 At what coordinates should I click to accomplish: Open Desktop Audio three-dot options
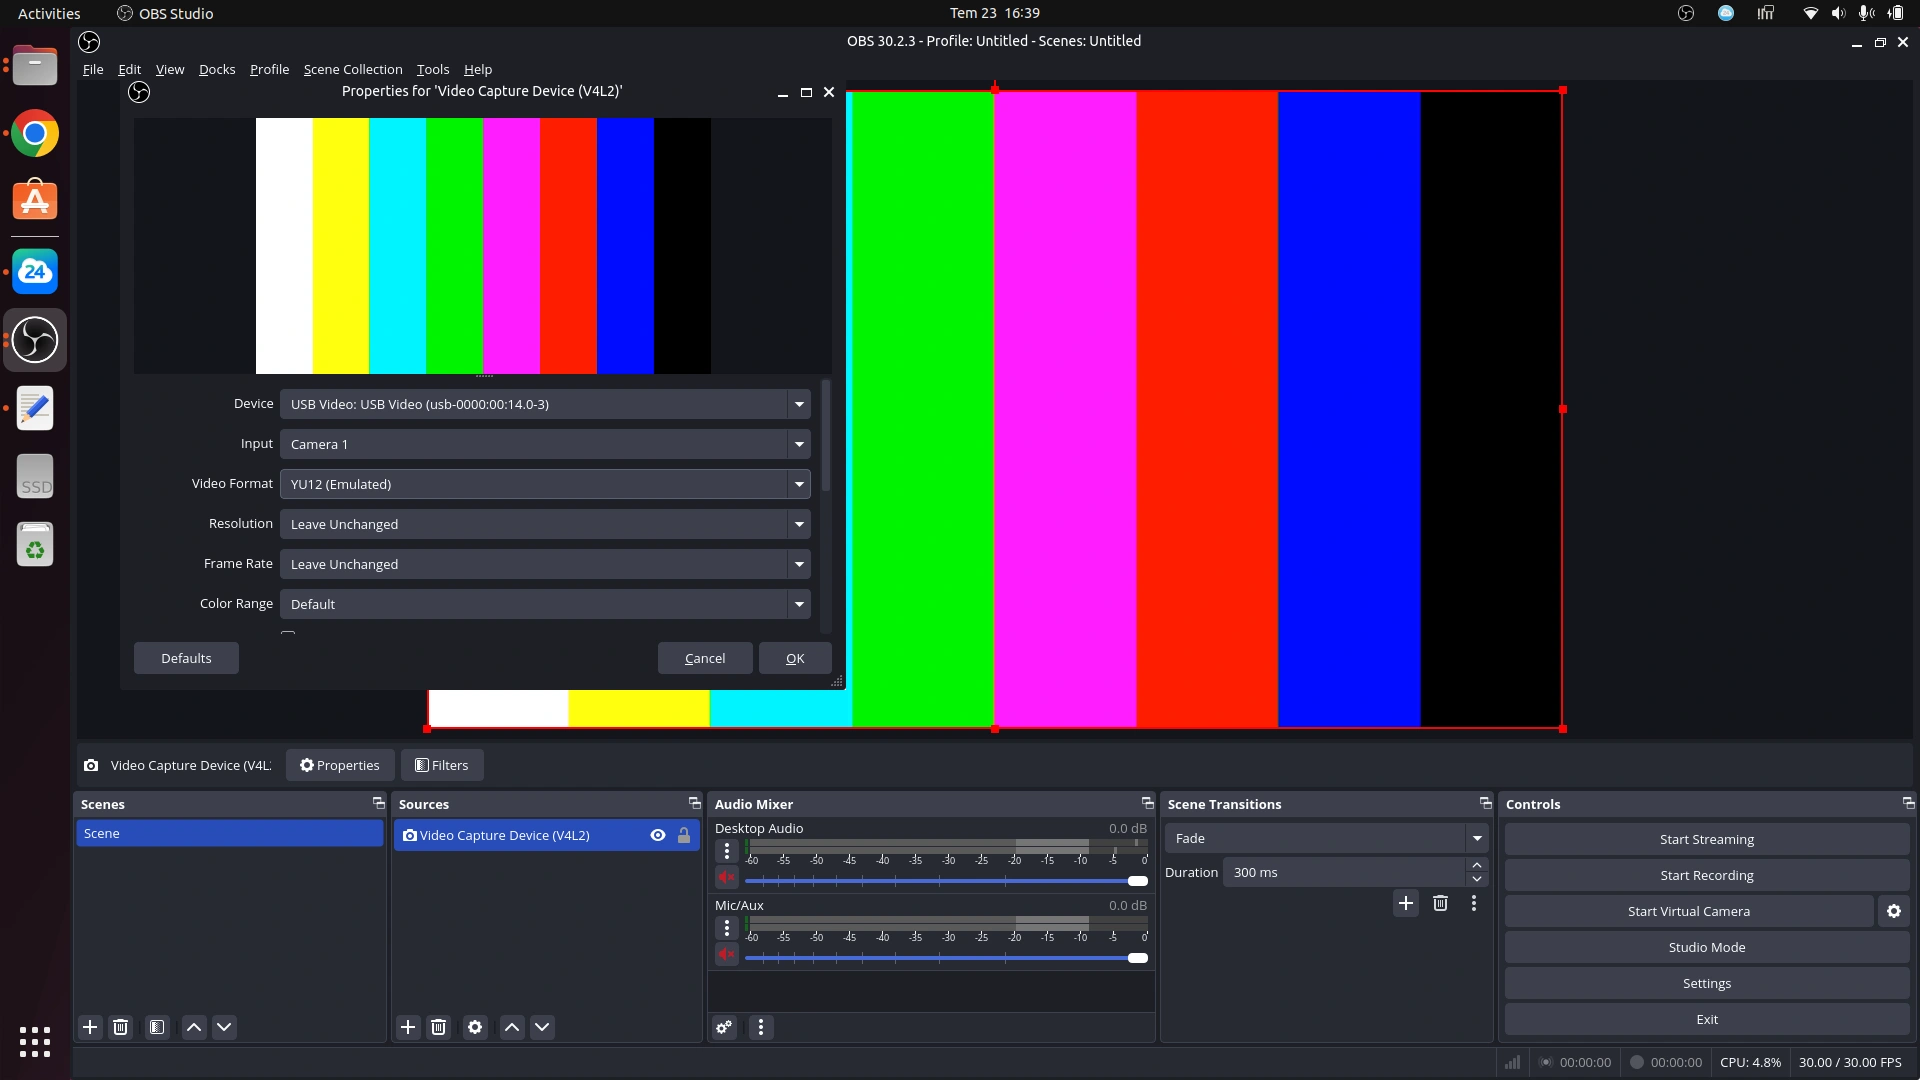[x=727, y=851]
